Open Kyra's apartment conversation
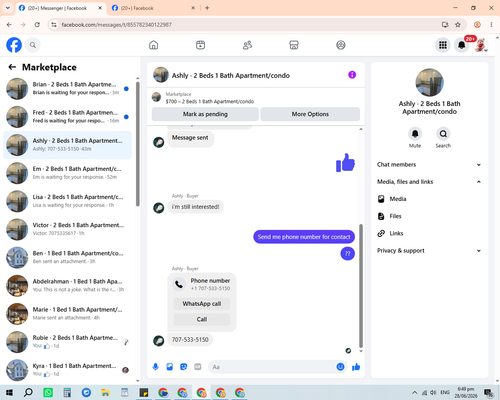Viewport: 500px width, 400px height. (x=68, y=370)
